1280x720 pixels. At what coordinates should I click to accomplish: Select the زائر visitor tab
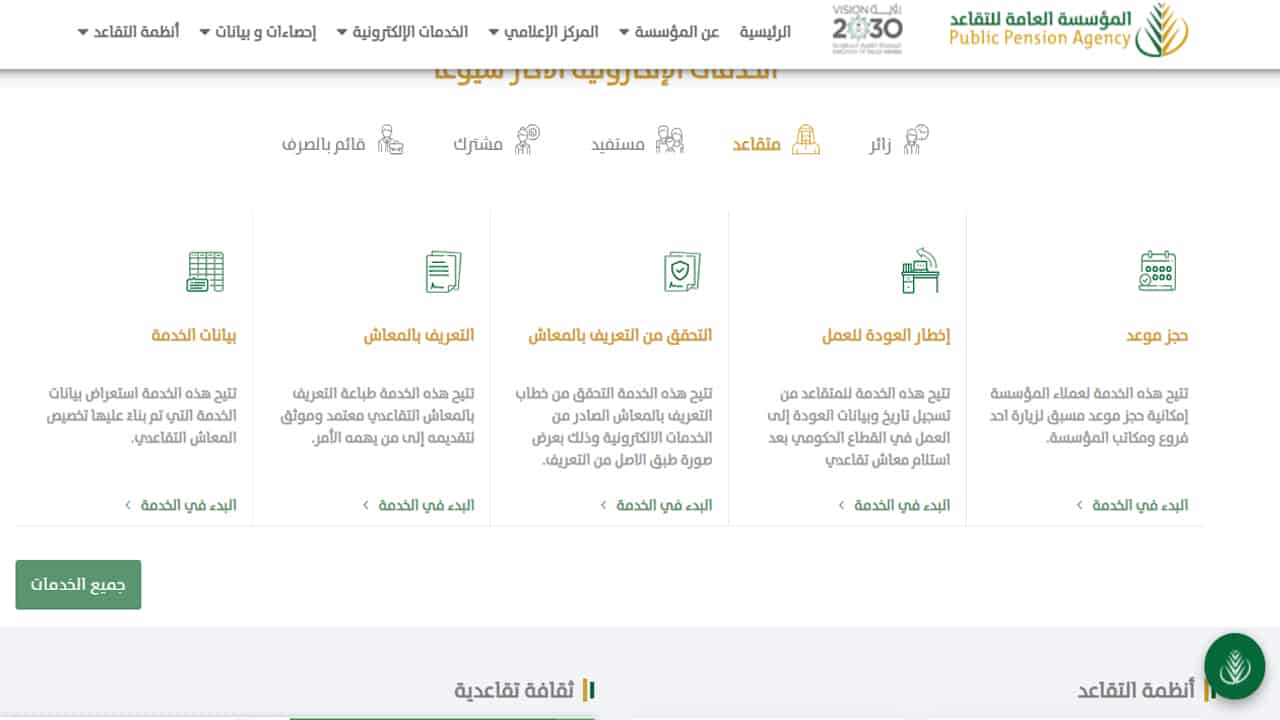(898, 143)
